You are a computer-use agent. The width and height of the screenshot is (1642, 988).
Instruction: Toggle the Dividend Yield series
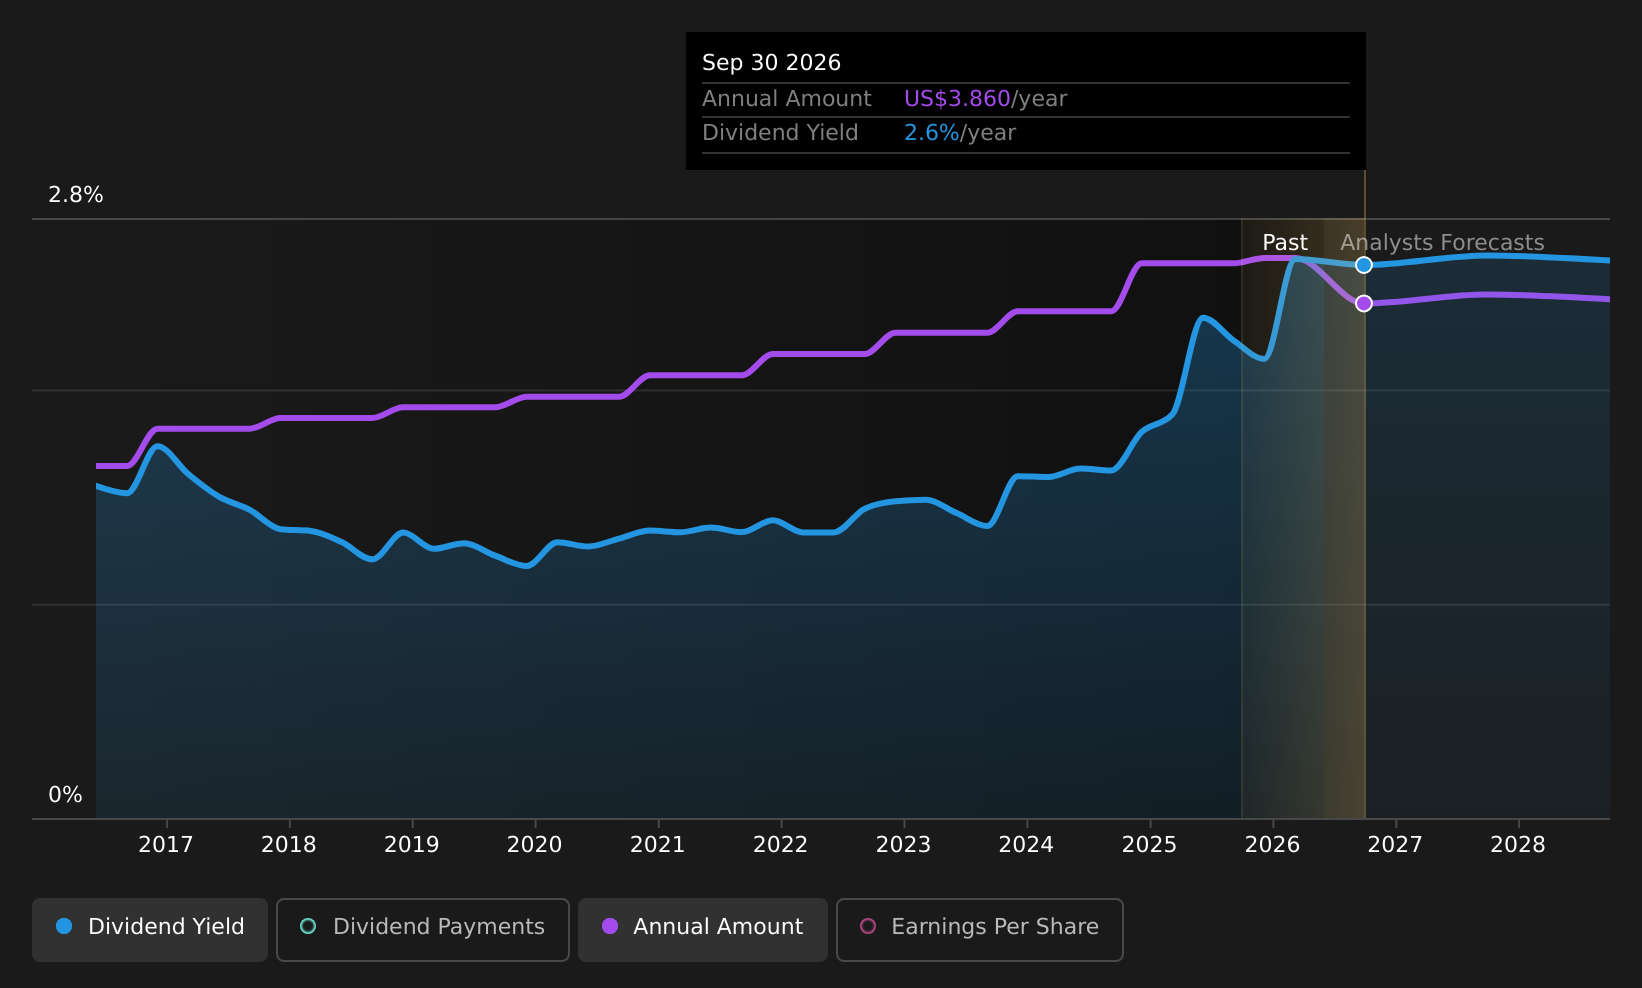pos(150,929)
